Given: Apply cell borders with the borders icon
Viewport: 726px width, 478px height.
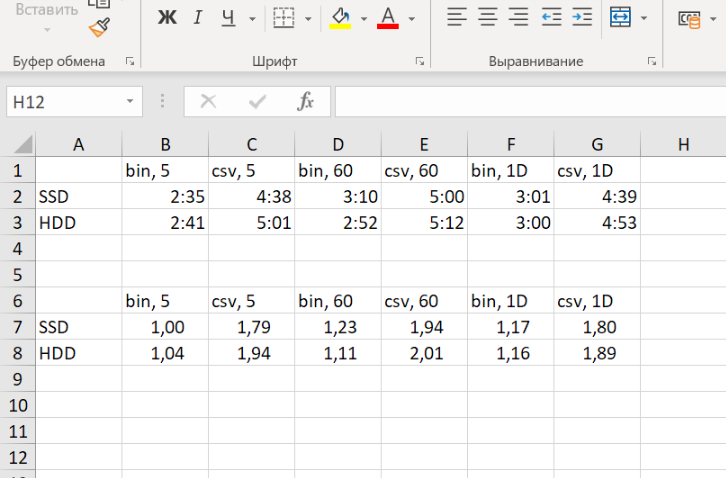Looking at the screenshot, I should pyautogui.click(x=284, y=17).
